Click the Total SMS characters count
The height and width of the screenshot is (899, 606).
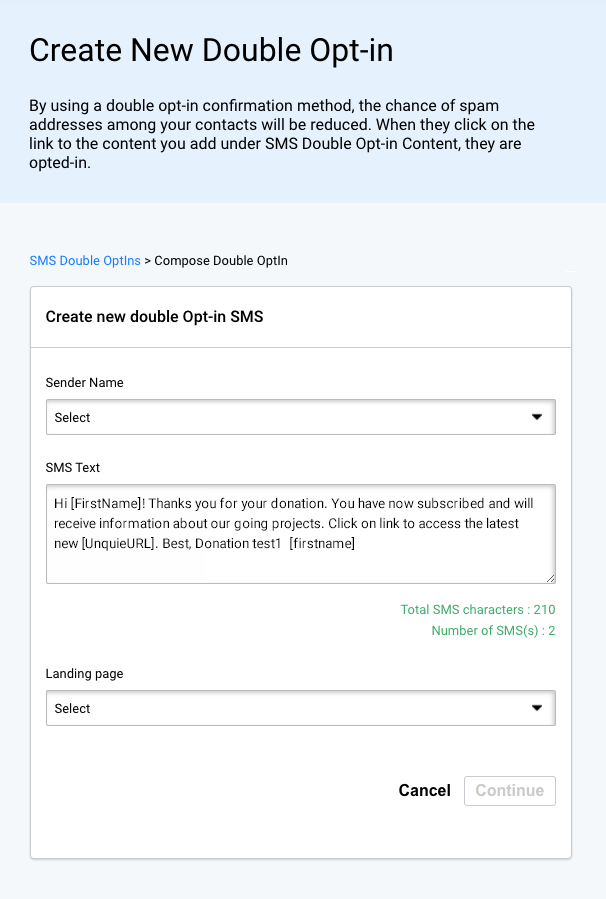(x=478, y=609)
